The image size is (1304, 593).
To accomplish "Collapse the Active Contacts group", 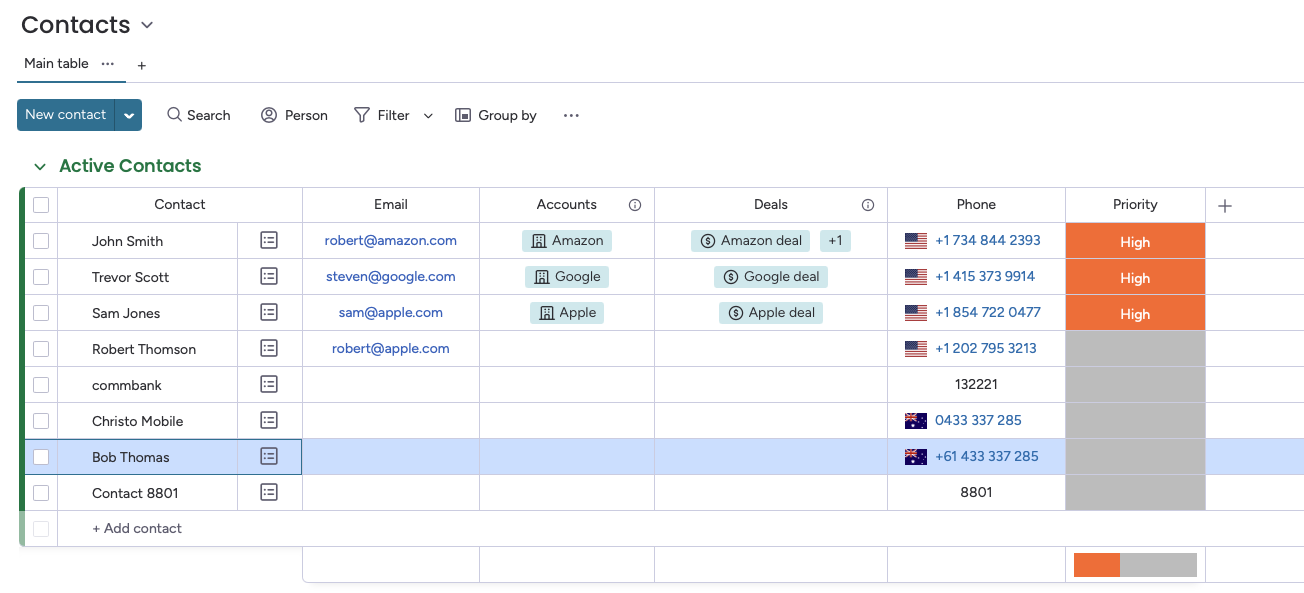I will [x=40, y=167].
